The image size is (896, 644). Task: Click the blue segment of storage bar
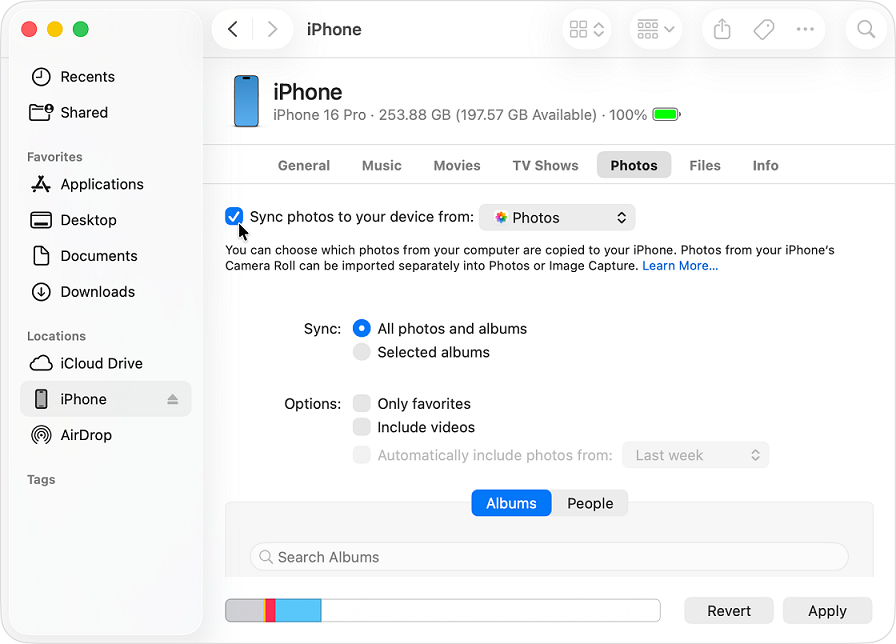coord(298,611)
